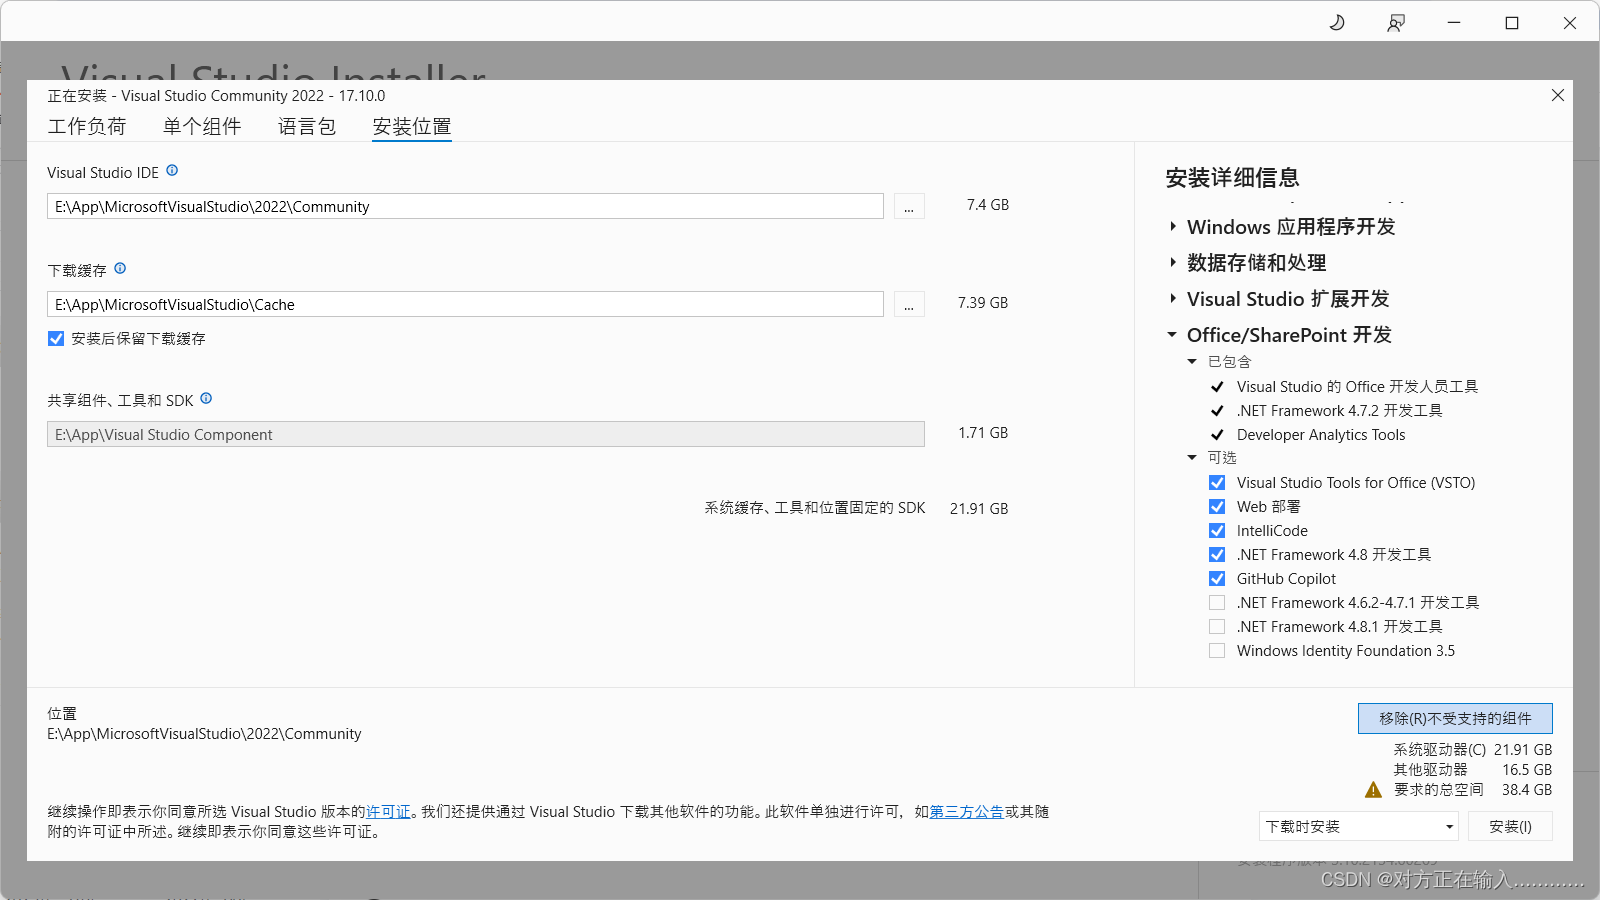1600x900 pixels.
Task: Enable Windows Identity Foundation 3.5
Action: [1217, 651]
